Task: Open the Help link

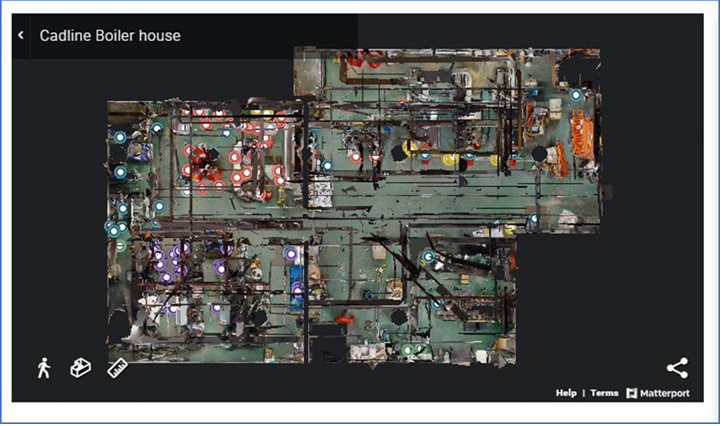Action: (566, 393)
